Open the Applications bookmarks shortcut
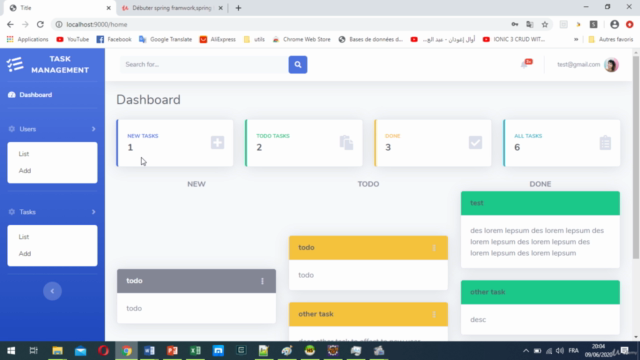The height and width of the screenshot is (360, 640). [27, 39]
